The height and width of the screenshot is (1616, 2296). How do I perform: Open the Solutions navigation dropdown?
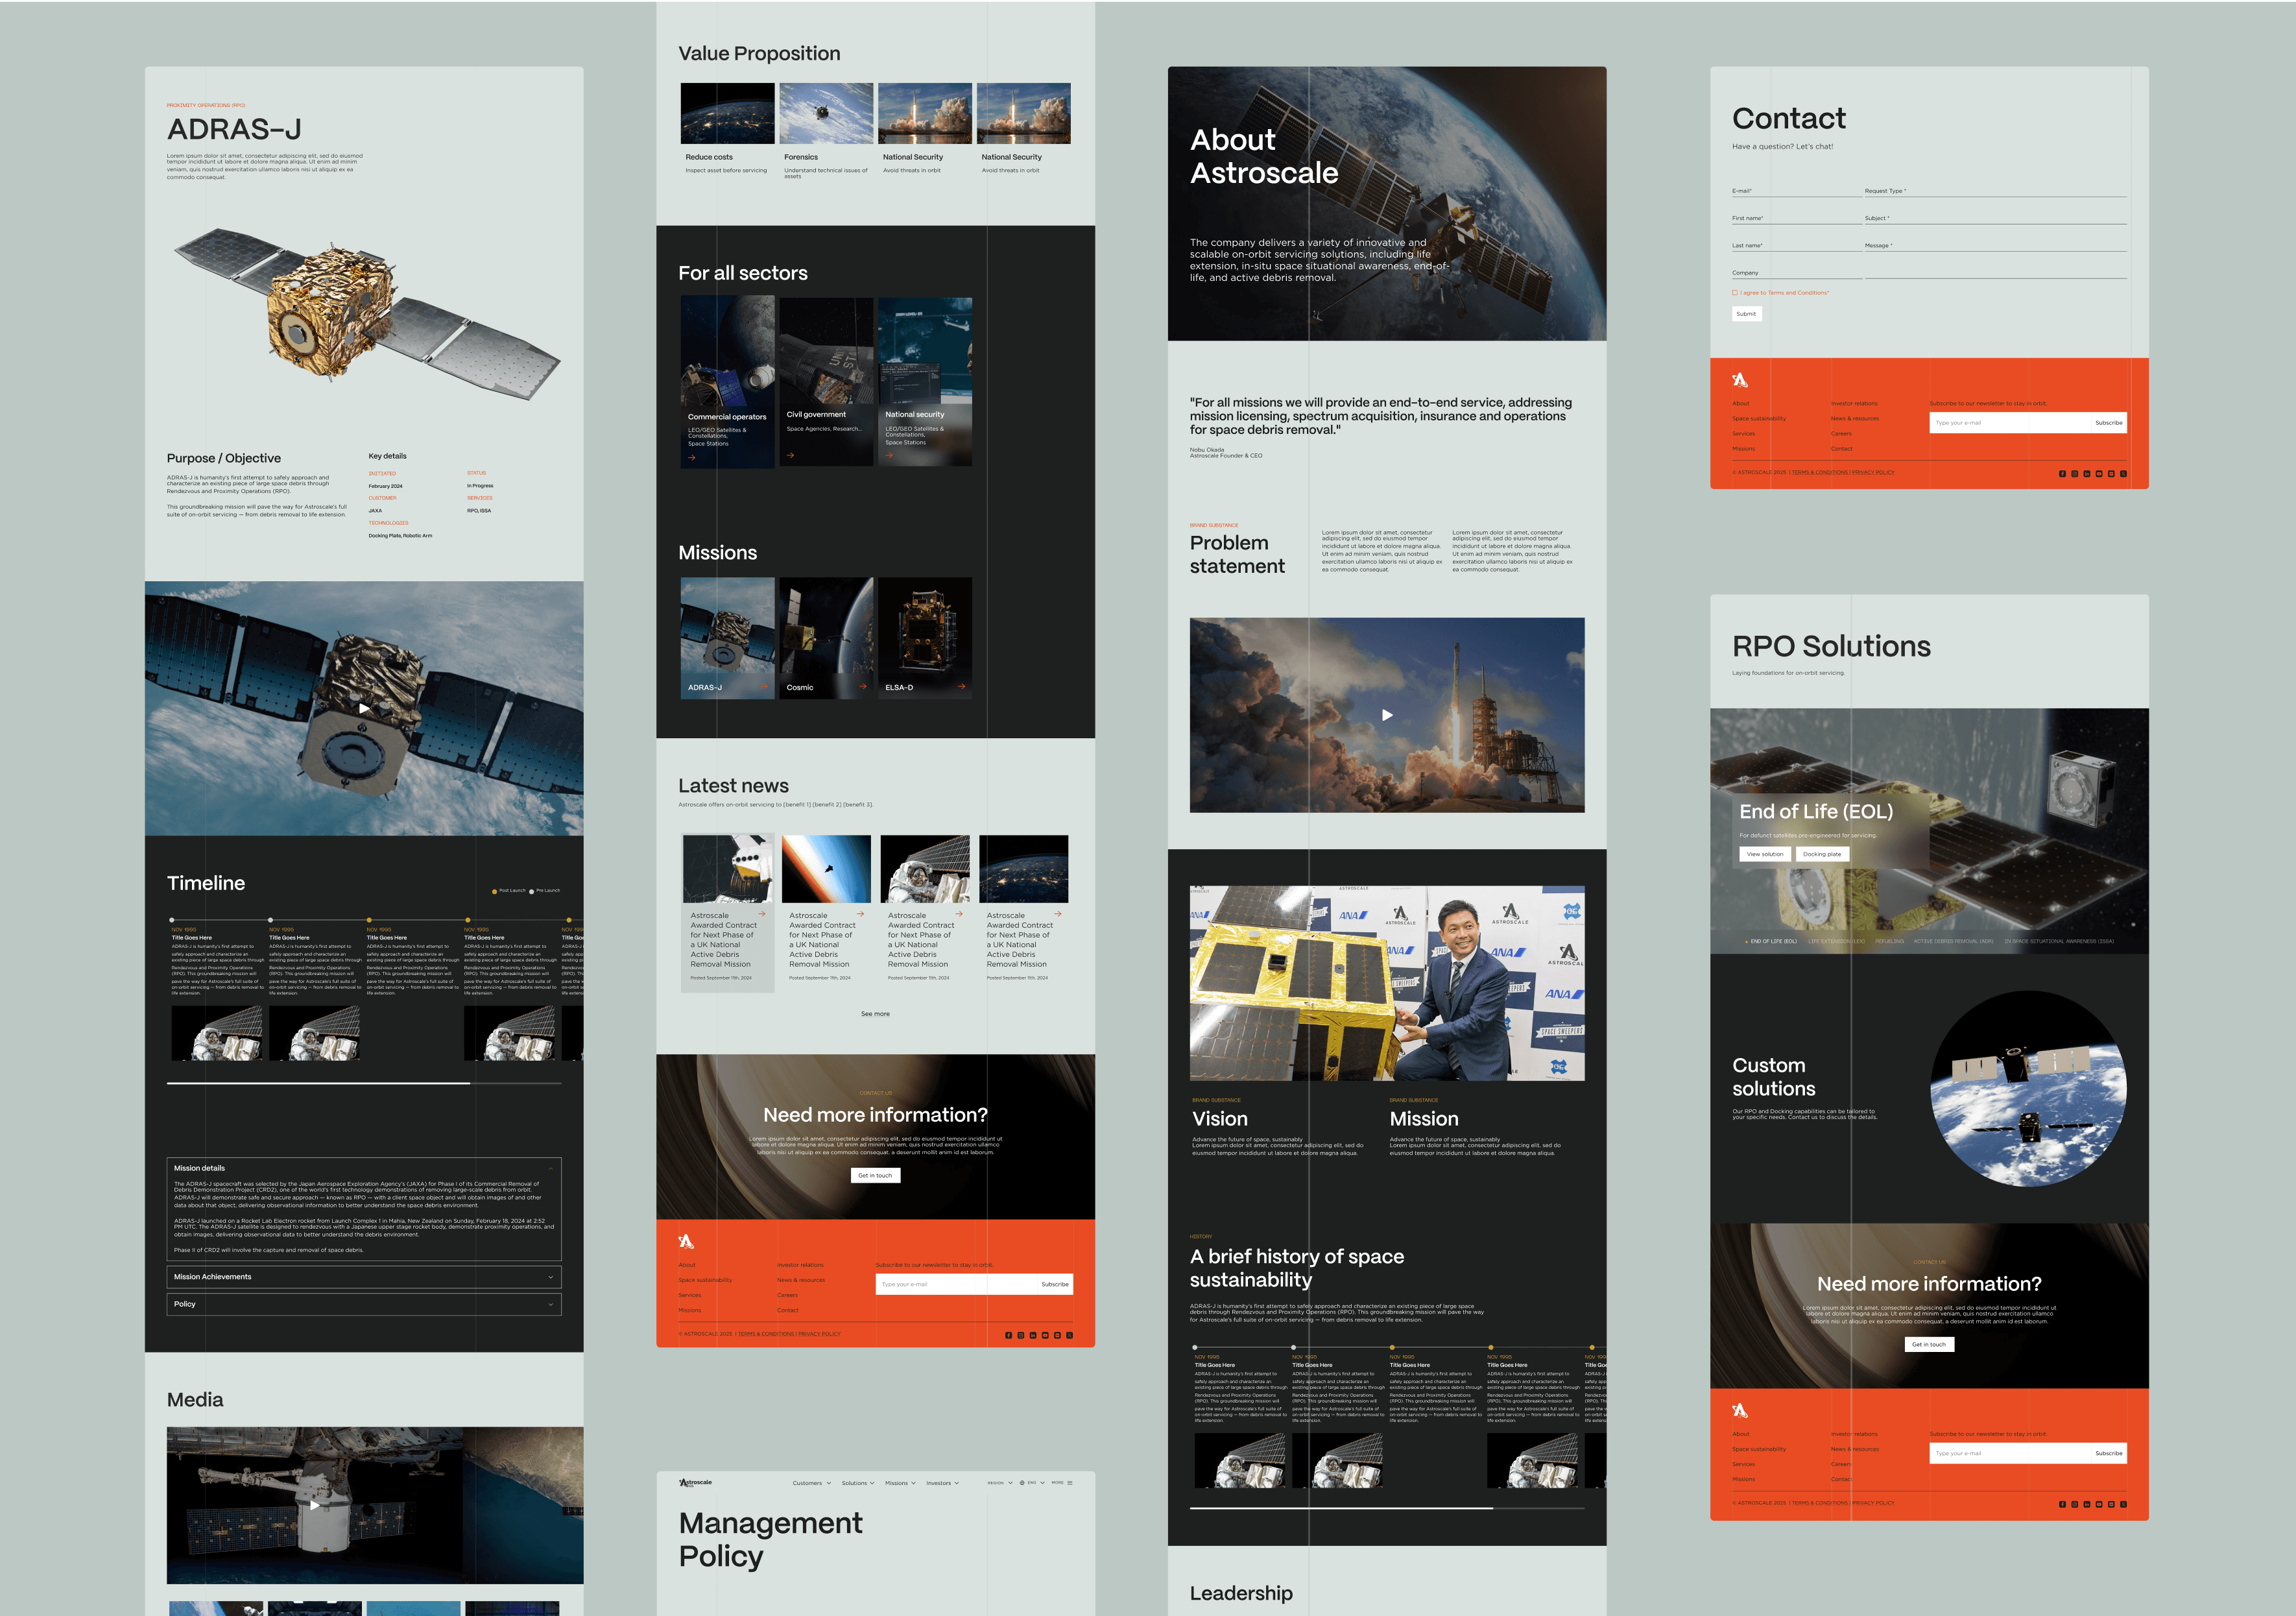tap(857, 1483)
